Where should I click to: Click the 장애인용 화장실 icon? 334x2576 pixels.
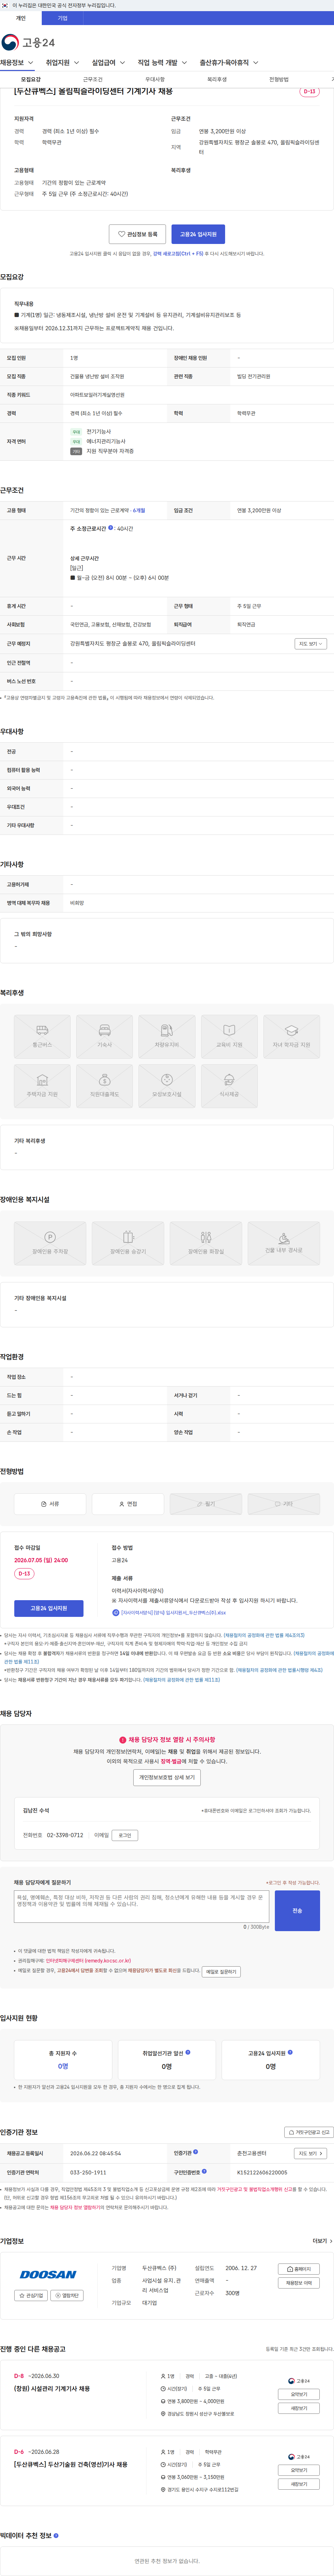tap(206, 1243)
